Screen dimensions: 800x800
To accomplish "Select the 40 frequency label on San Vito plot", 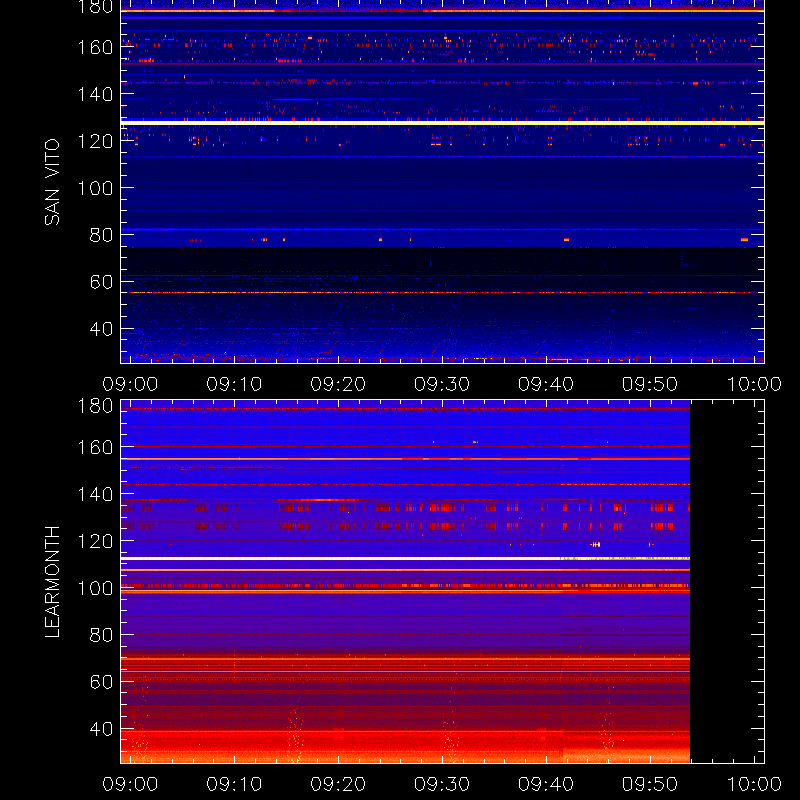I will [x=101, y=329].
